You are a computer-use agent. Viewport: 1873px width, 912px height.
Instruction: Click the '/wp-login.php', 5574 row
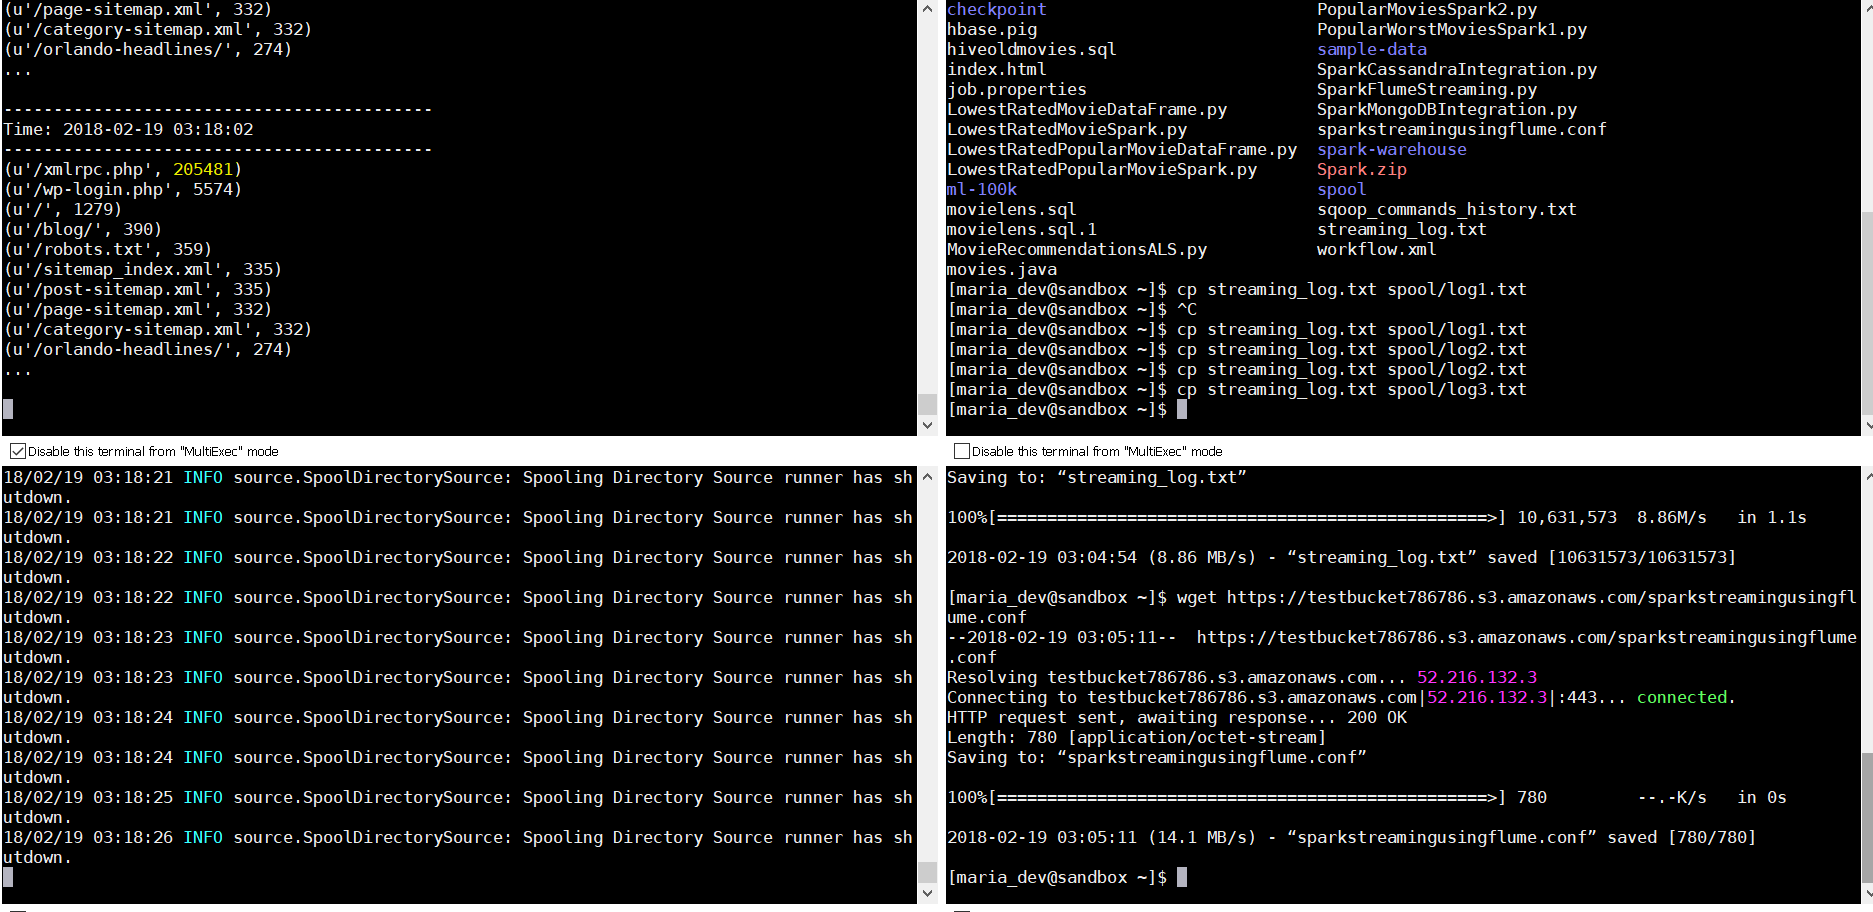click(123, 189)
